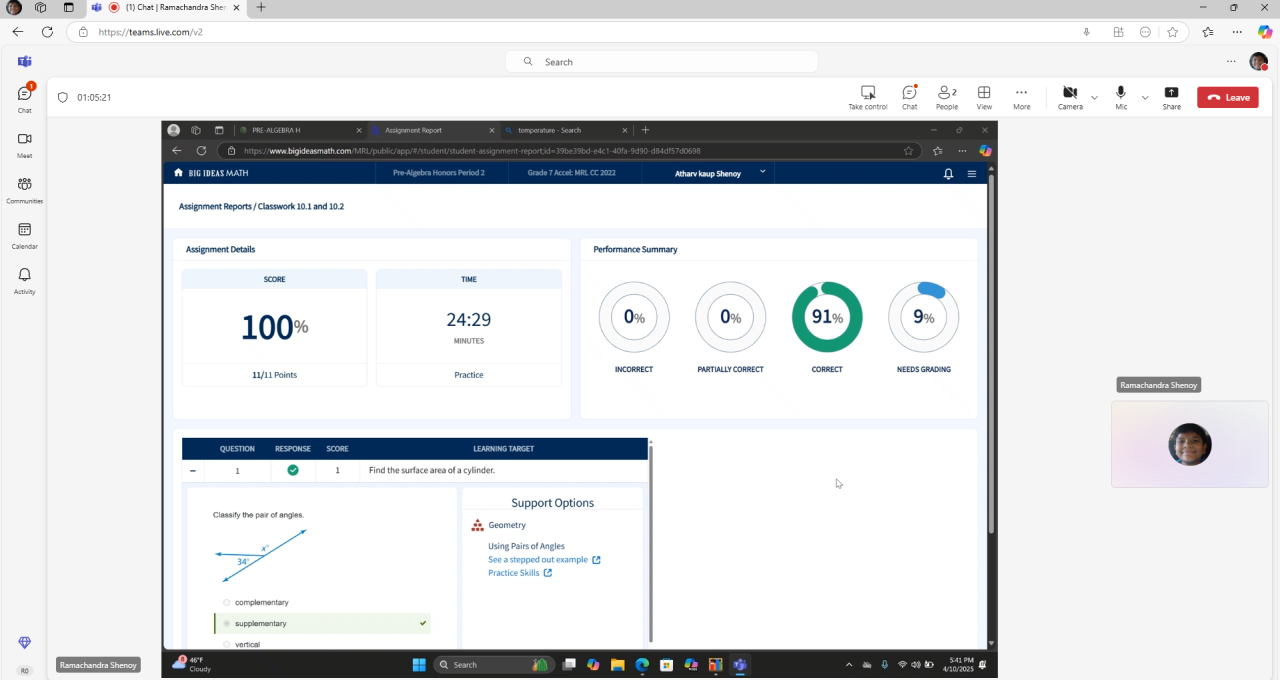1280x680 pixels.
Task: Open the meeting Chat panel
Action: (x=909, y=97)
